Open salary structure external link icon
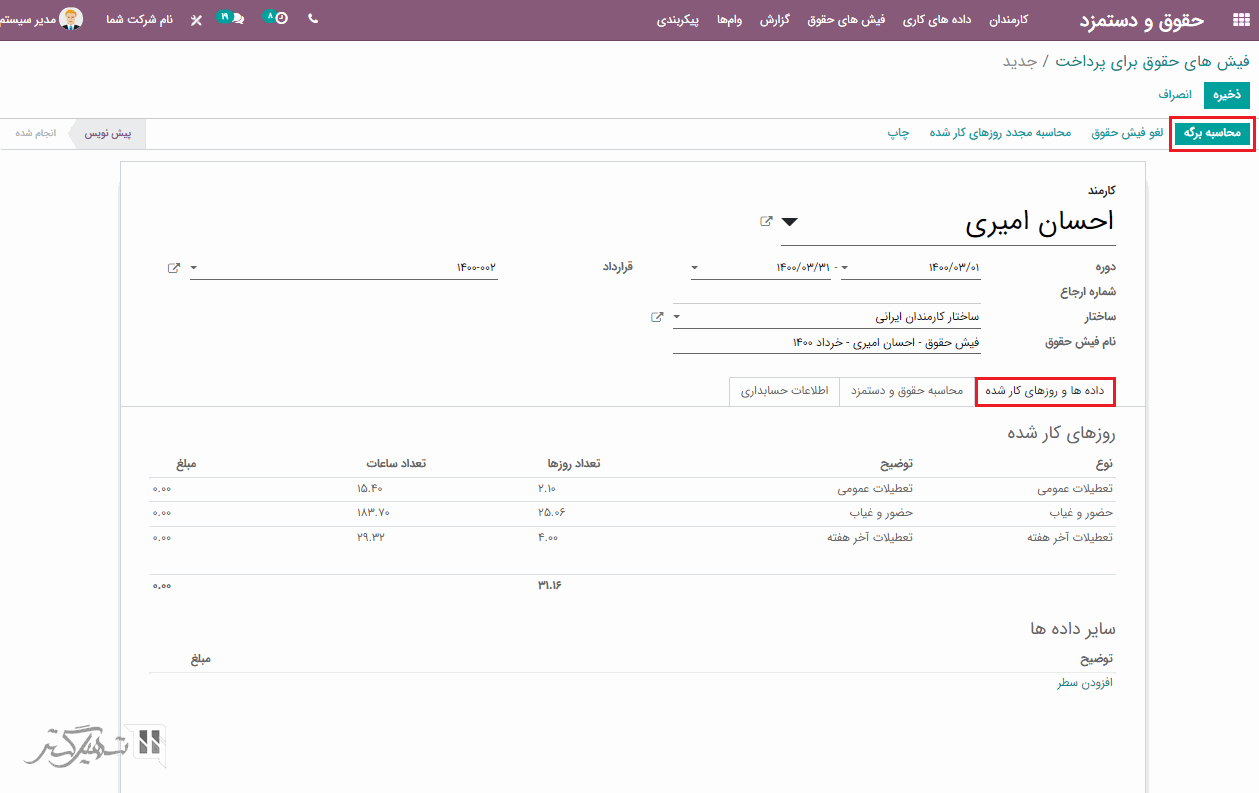Screen dimensions: 1259x793 tap(657, 317)
